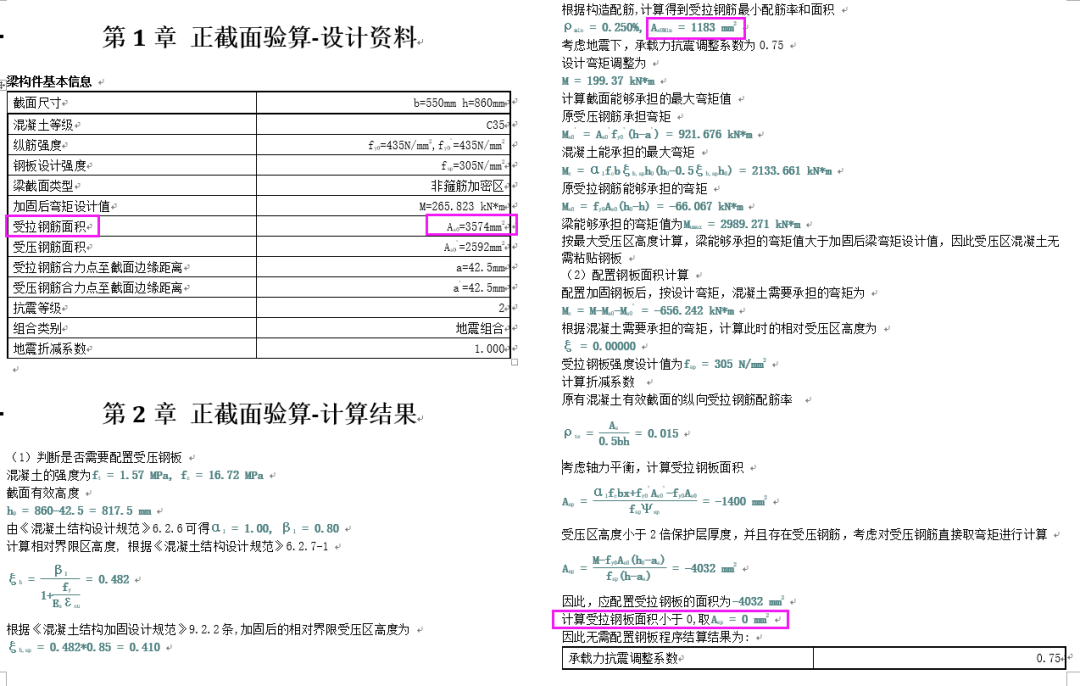Click table cell 受压钢筋面积
This screenshot has height=686, width=1080.
[x=132, y=247]
